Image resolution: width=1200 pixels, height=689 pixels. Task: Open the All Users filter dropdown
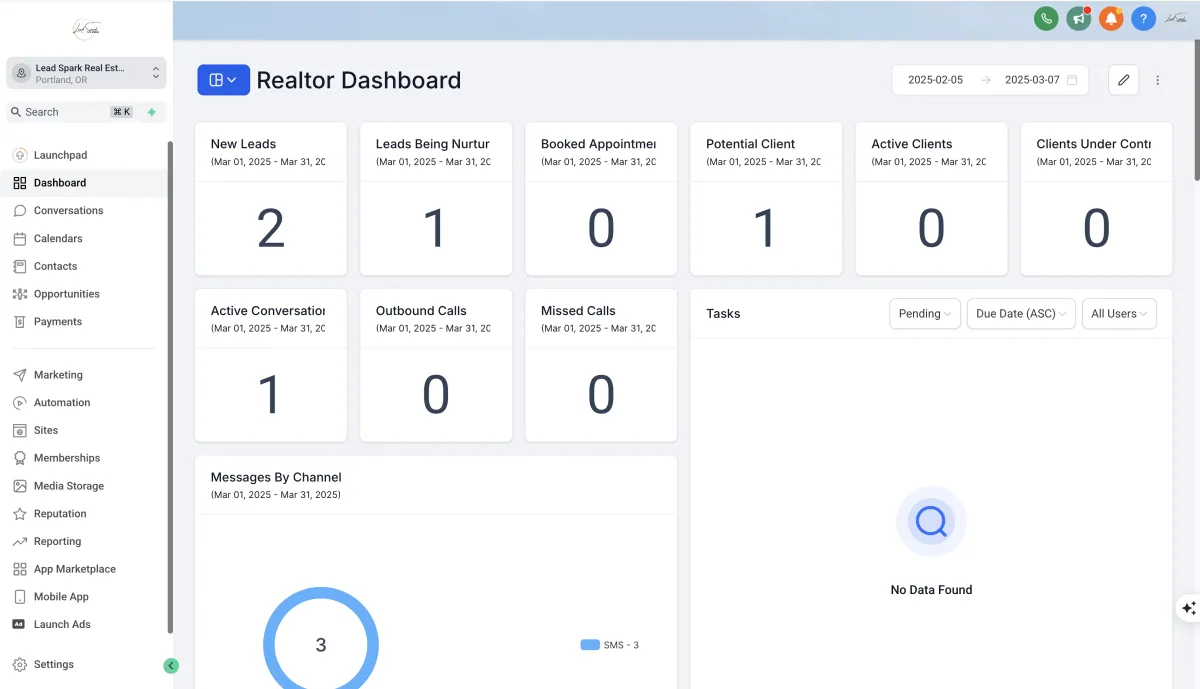pos(1119,314)
